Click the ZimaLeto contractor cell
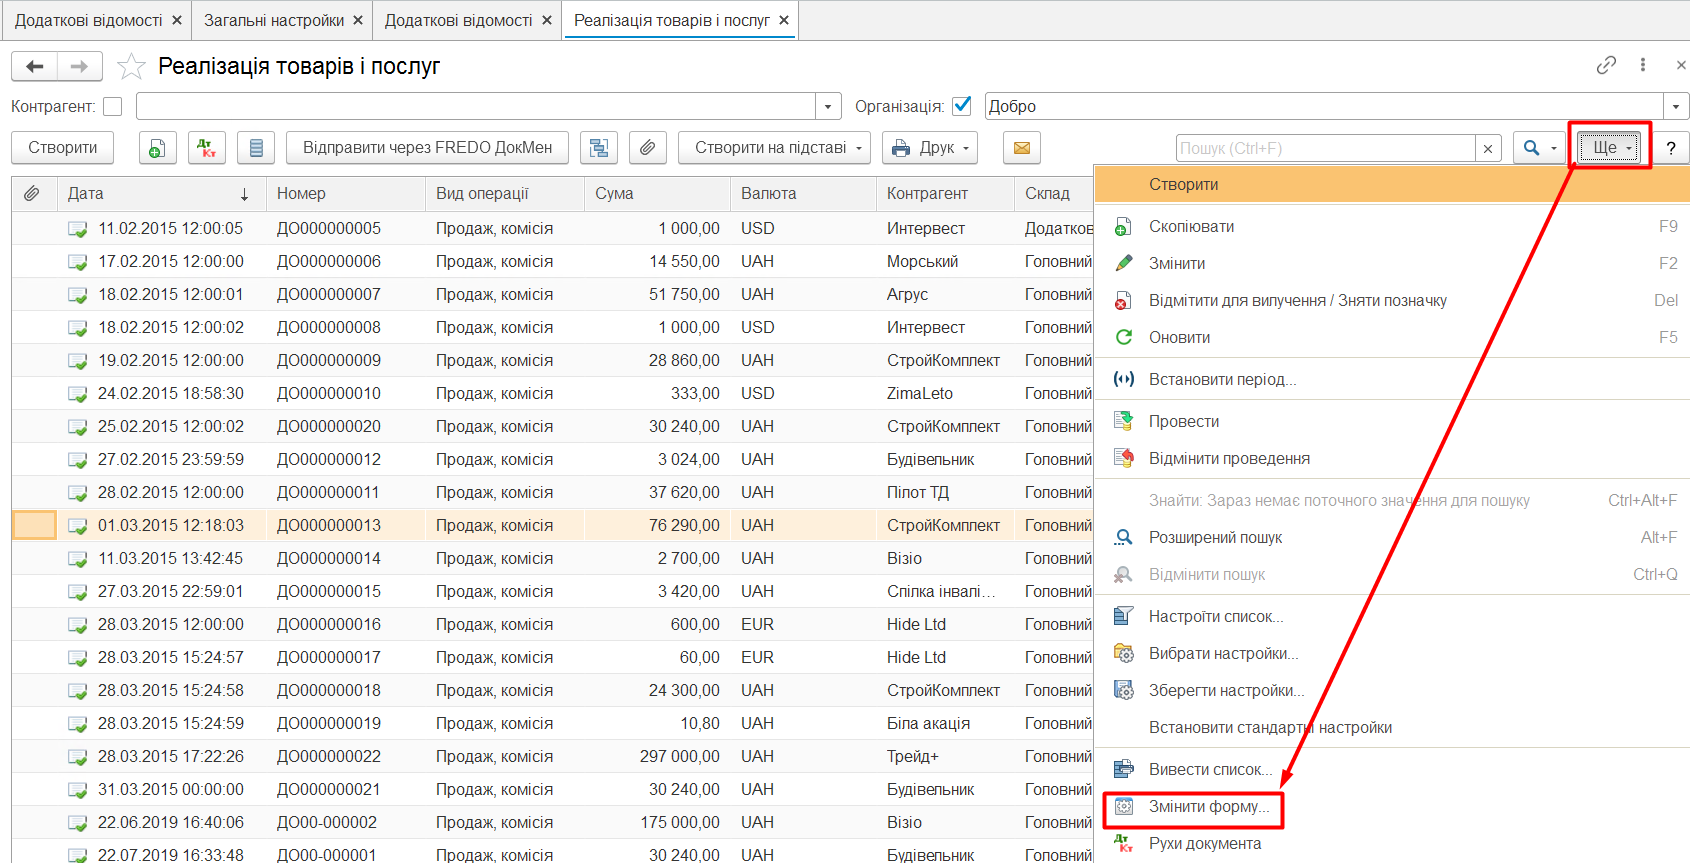The image size is (1690, 863). click(x=945, y=394)
